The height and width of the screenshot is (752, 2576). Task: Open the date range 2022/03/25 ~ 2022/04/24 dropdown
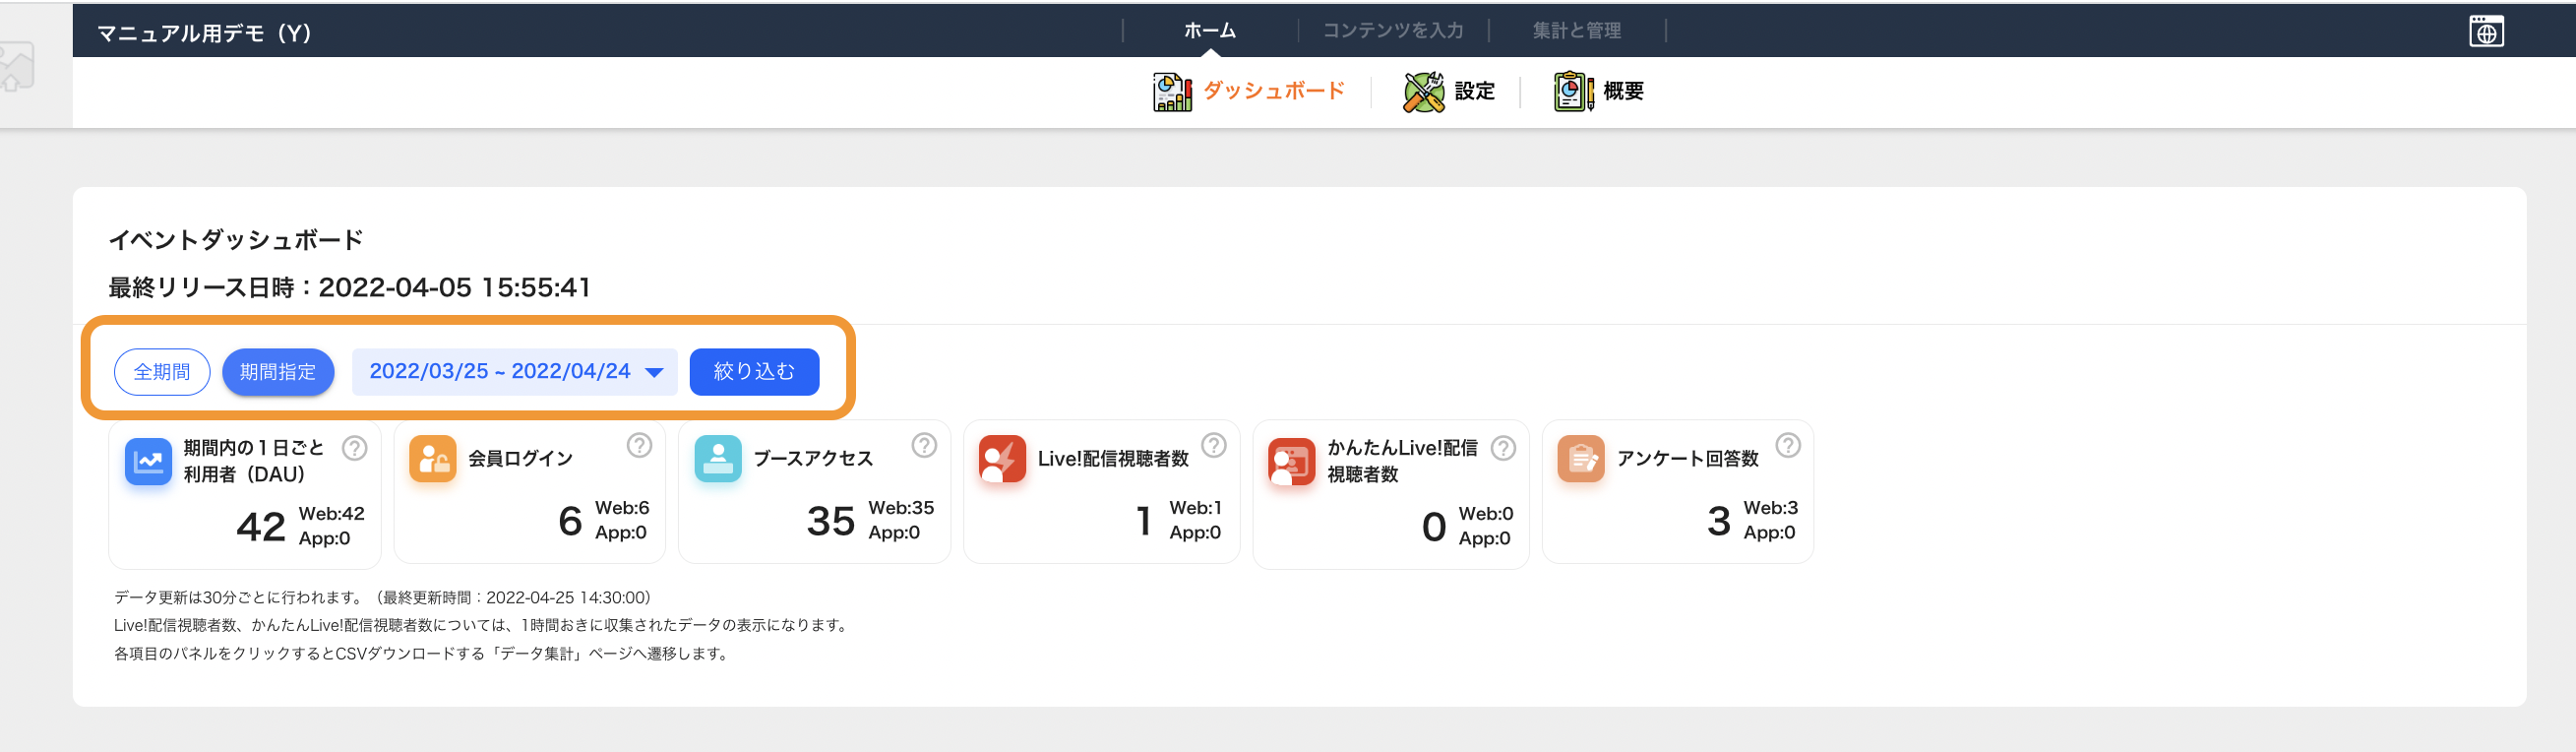(514, 372)
